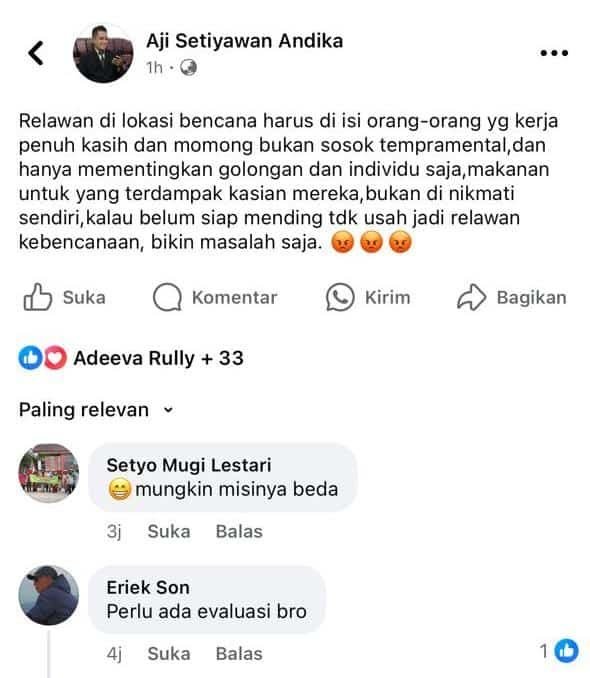This screenshot has height=678, width=590.
Task: Open Aji Setiyawan Andika's profile picture
Action: 103,53
